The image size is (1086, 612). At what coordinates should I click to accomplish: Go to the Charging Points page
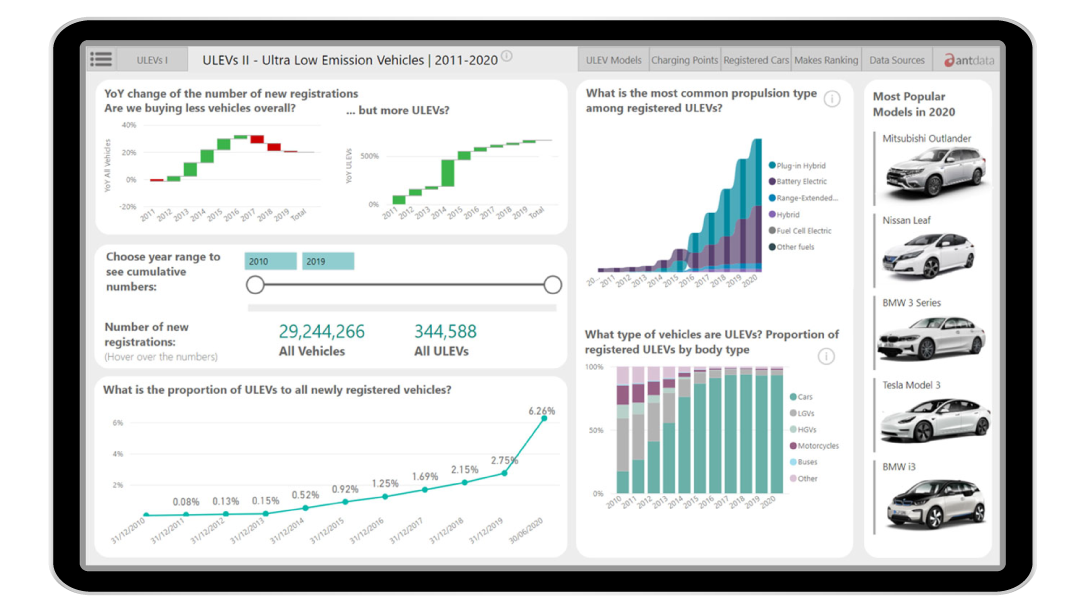coord(684,59)
